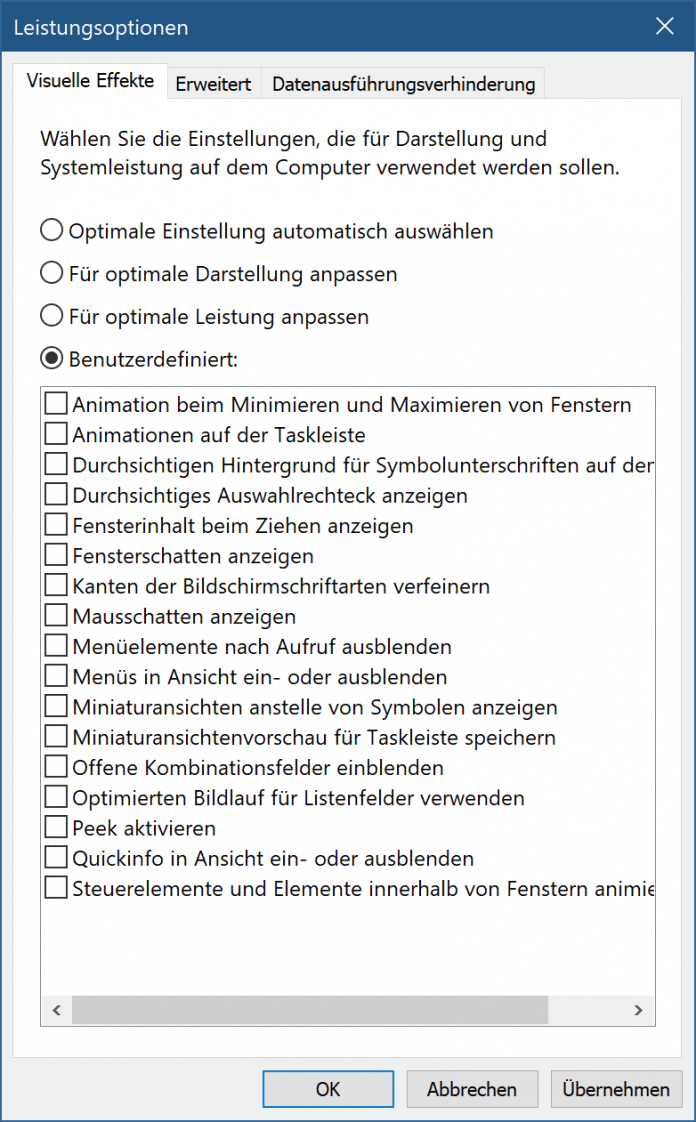The height and width of the screenshot is (1122, 696).
Task: Click the Übernehmen button
Action: tap(615, 1089)
